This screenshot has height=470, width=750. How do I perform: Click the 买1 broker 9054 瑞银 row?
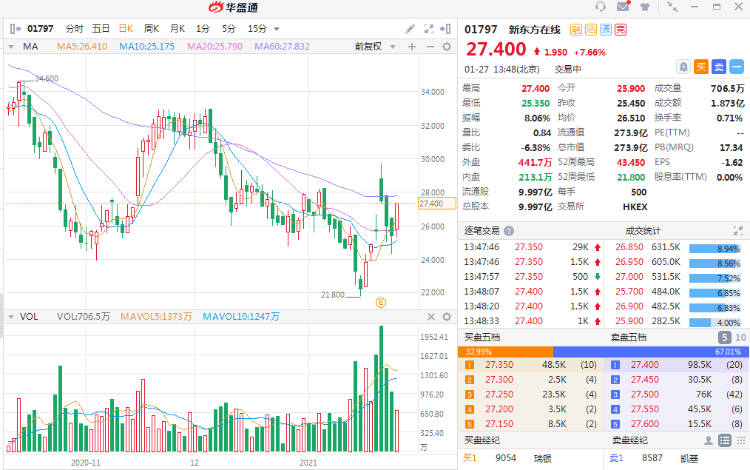[530, 458]
